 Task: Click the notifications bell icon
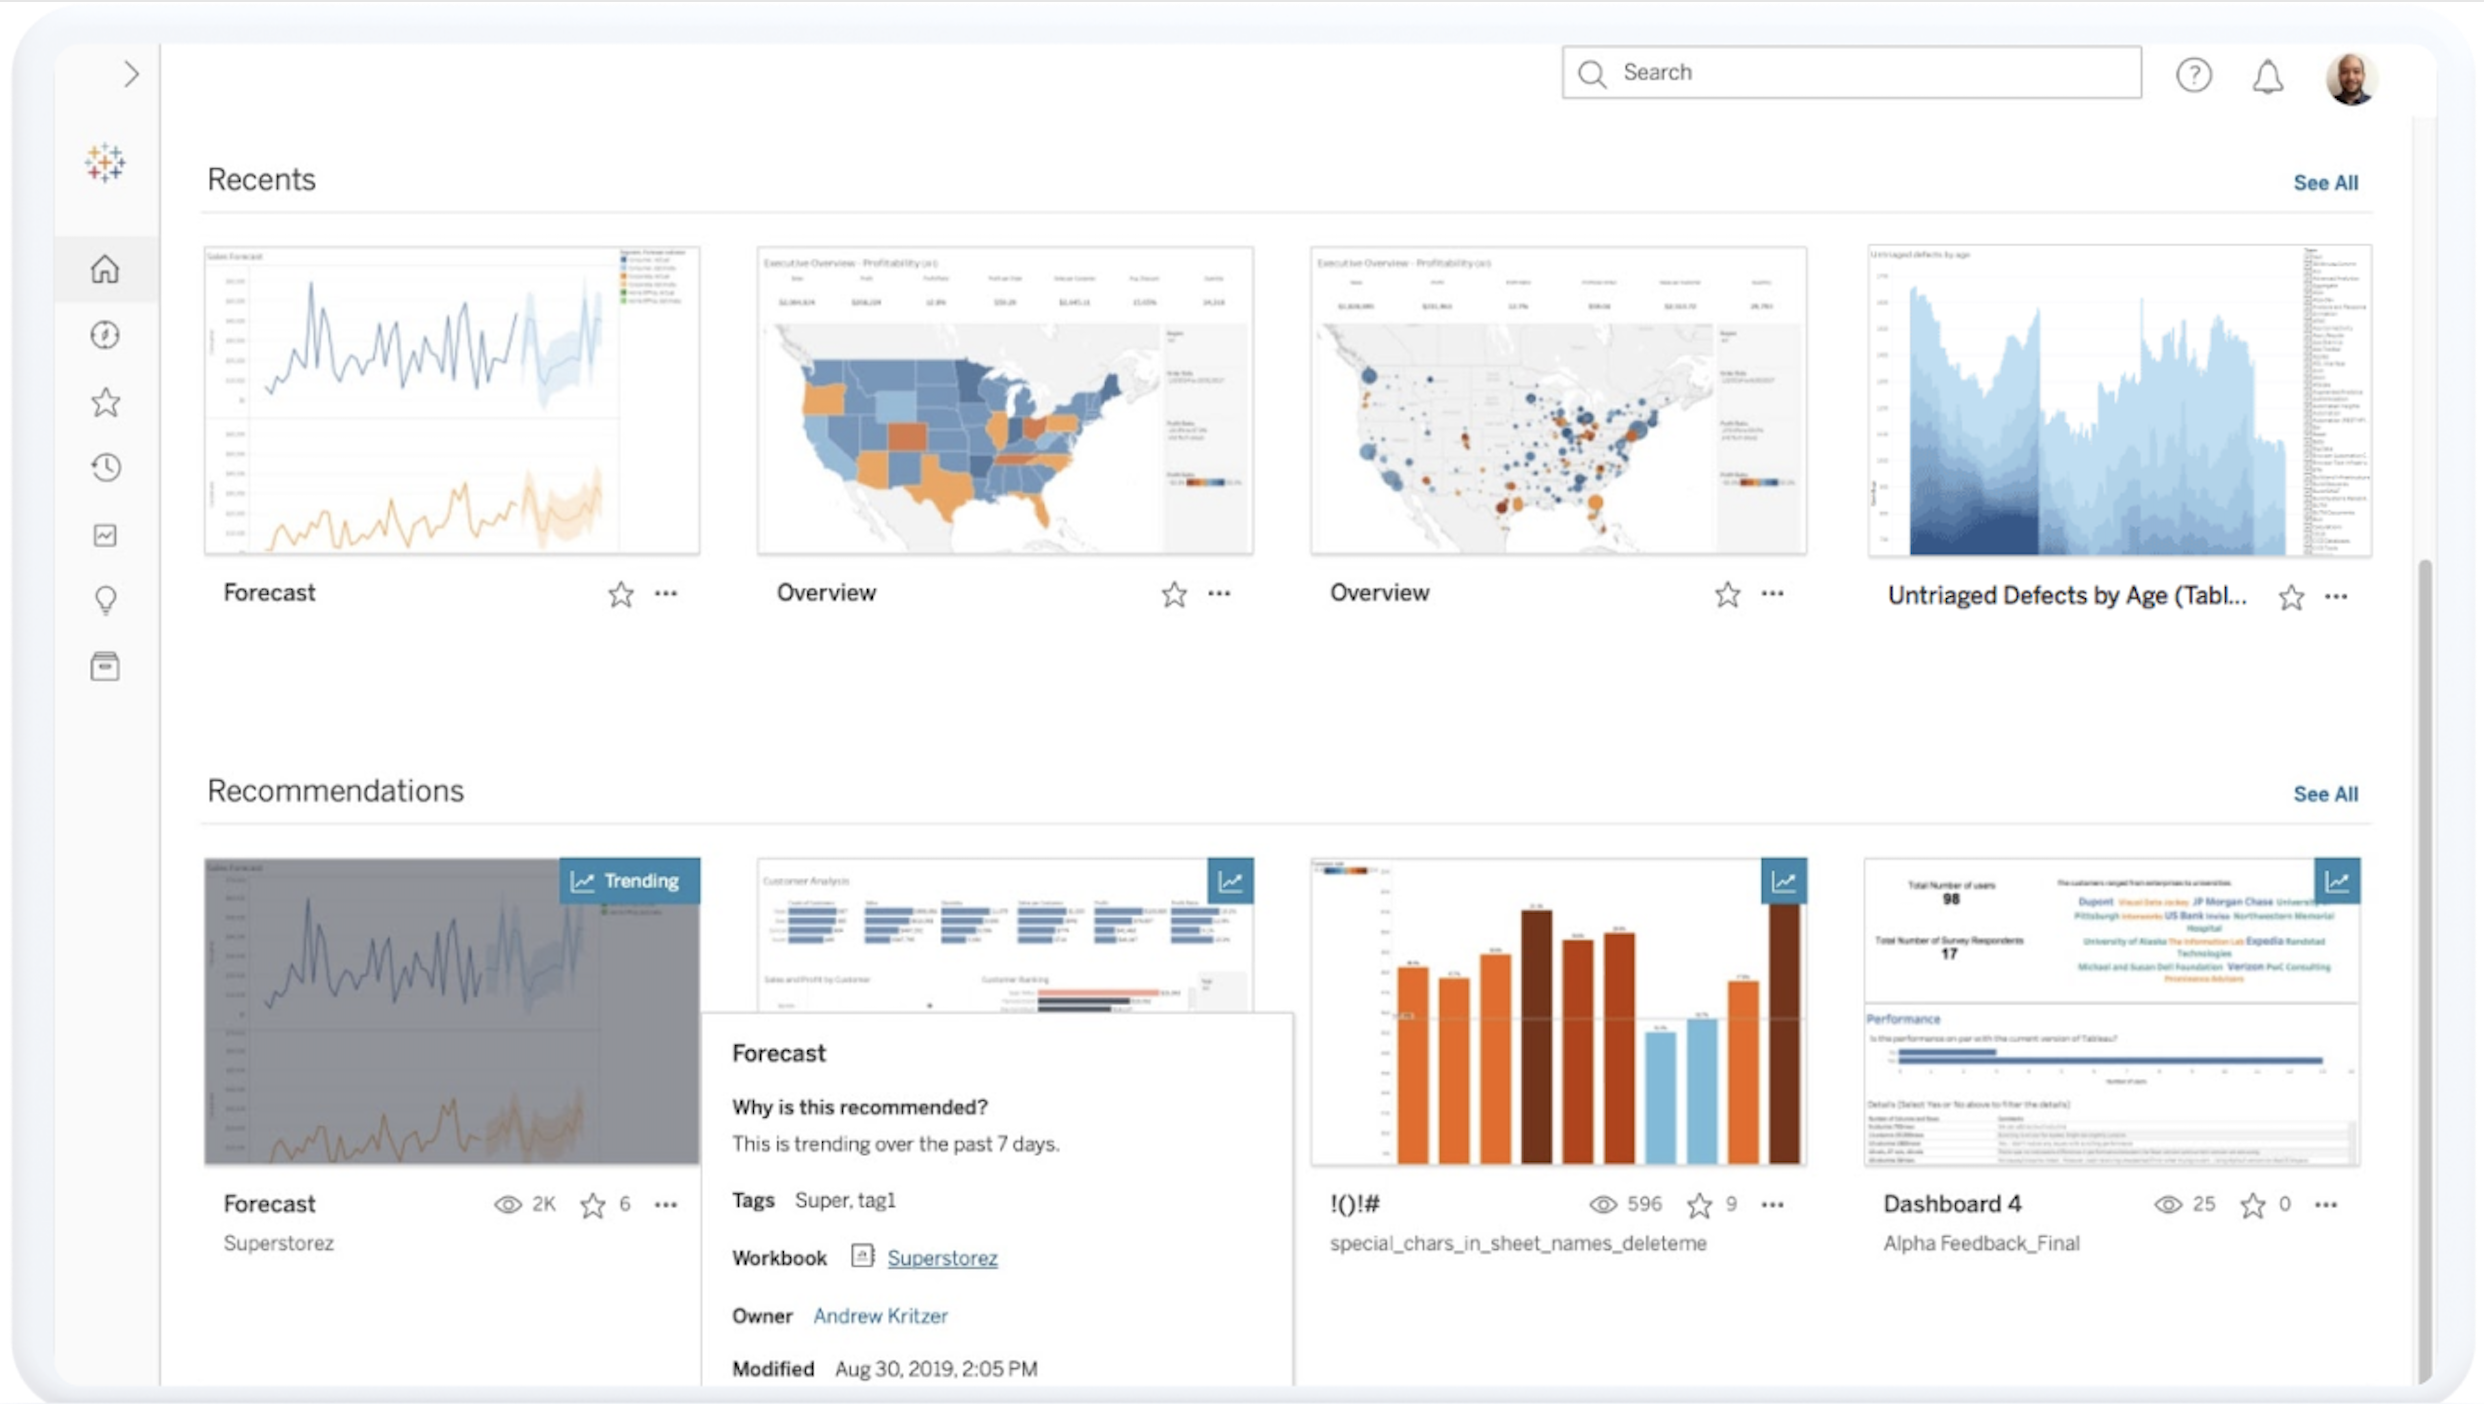(x=2267, y=76)
